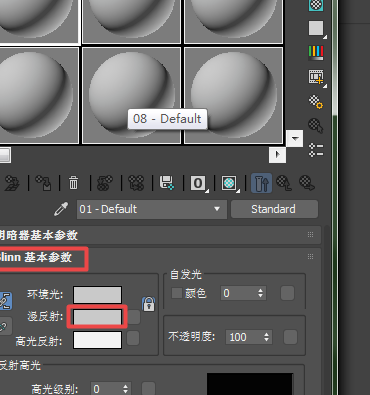Collapse the 明暗器基本参数 rollout
This screenshot has width=370, height=395.
160,235
